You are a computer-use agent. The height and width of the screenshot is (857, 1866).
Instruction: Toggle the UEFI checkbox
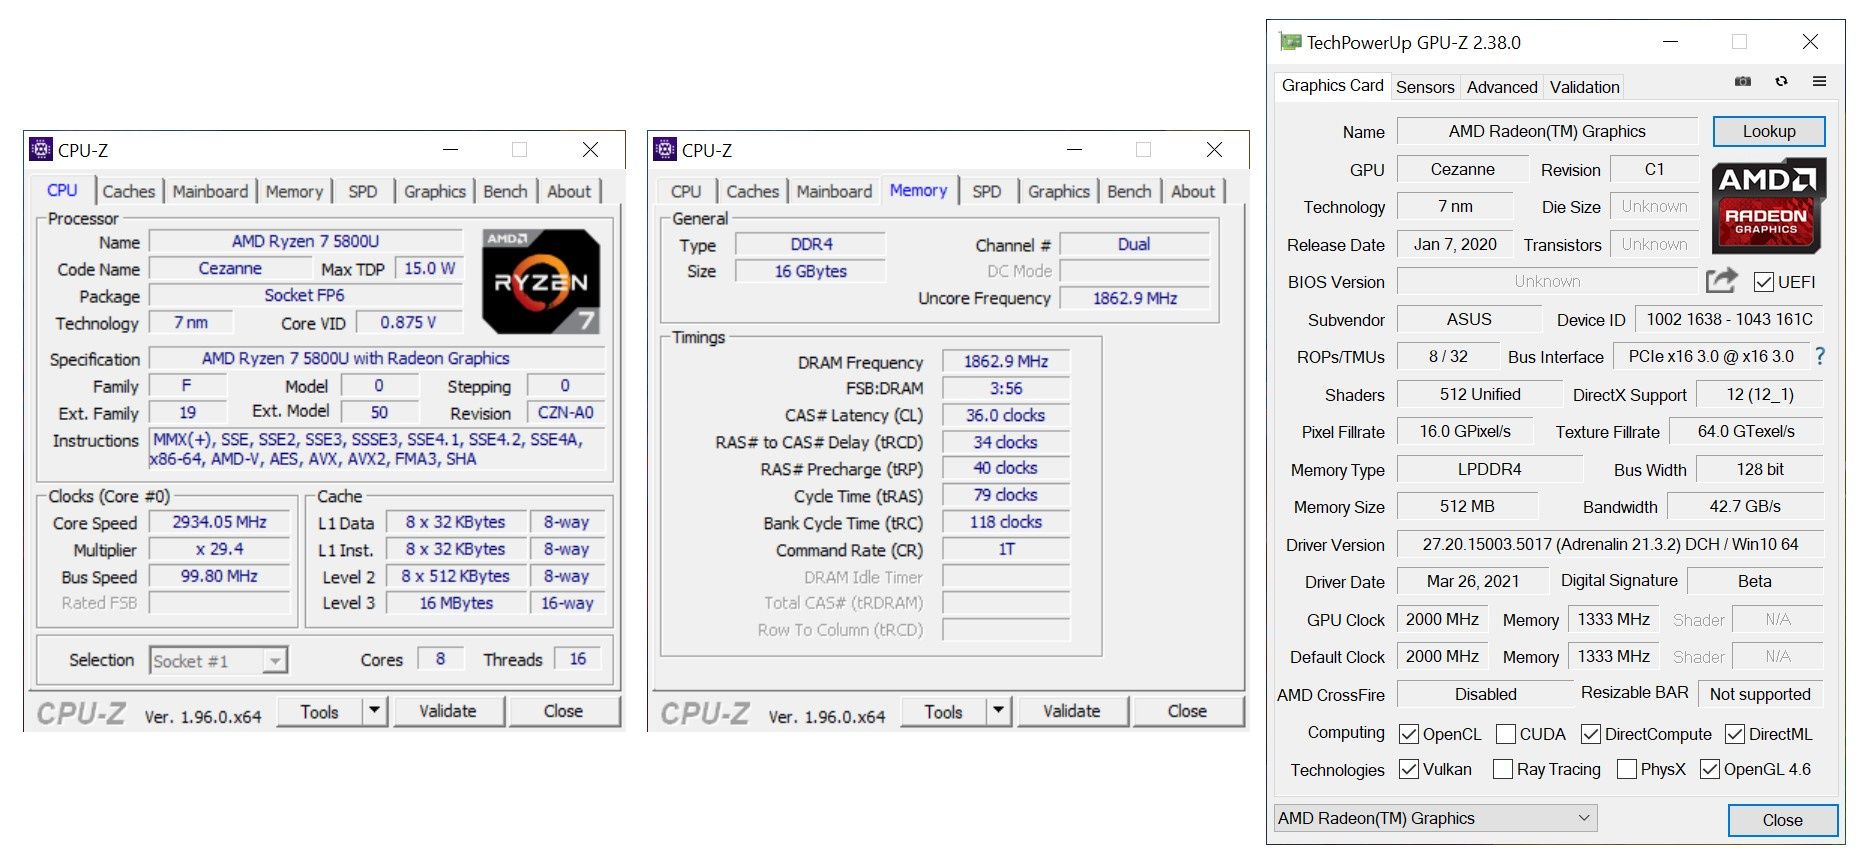(x=1764, y=282)
